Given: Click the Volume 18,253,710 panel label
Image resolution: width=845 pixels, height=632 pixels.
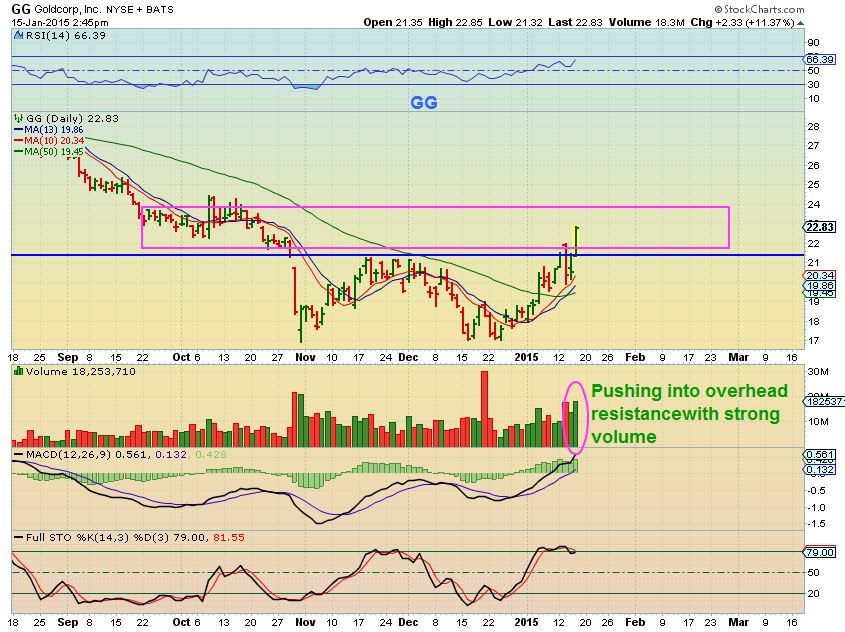Looking at the screenshot, I should [80, 371].
